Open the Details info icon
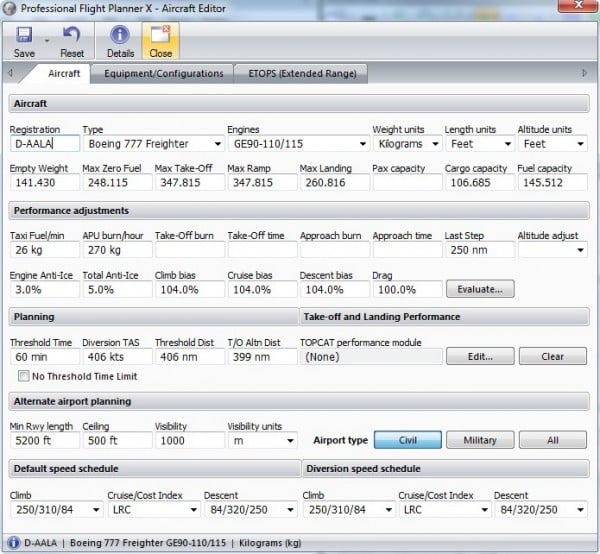The image size is (600, 554). click(119, 36)
